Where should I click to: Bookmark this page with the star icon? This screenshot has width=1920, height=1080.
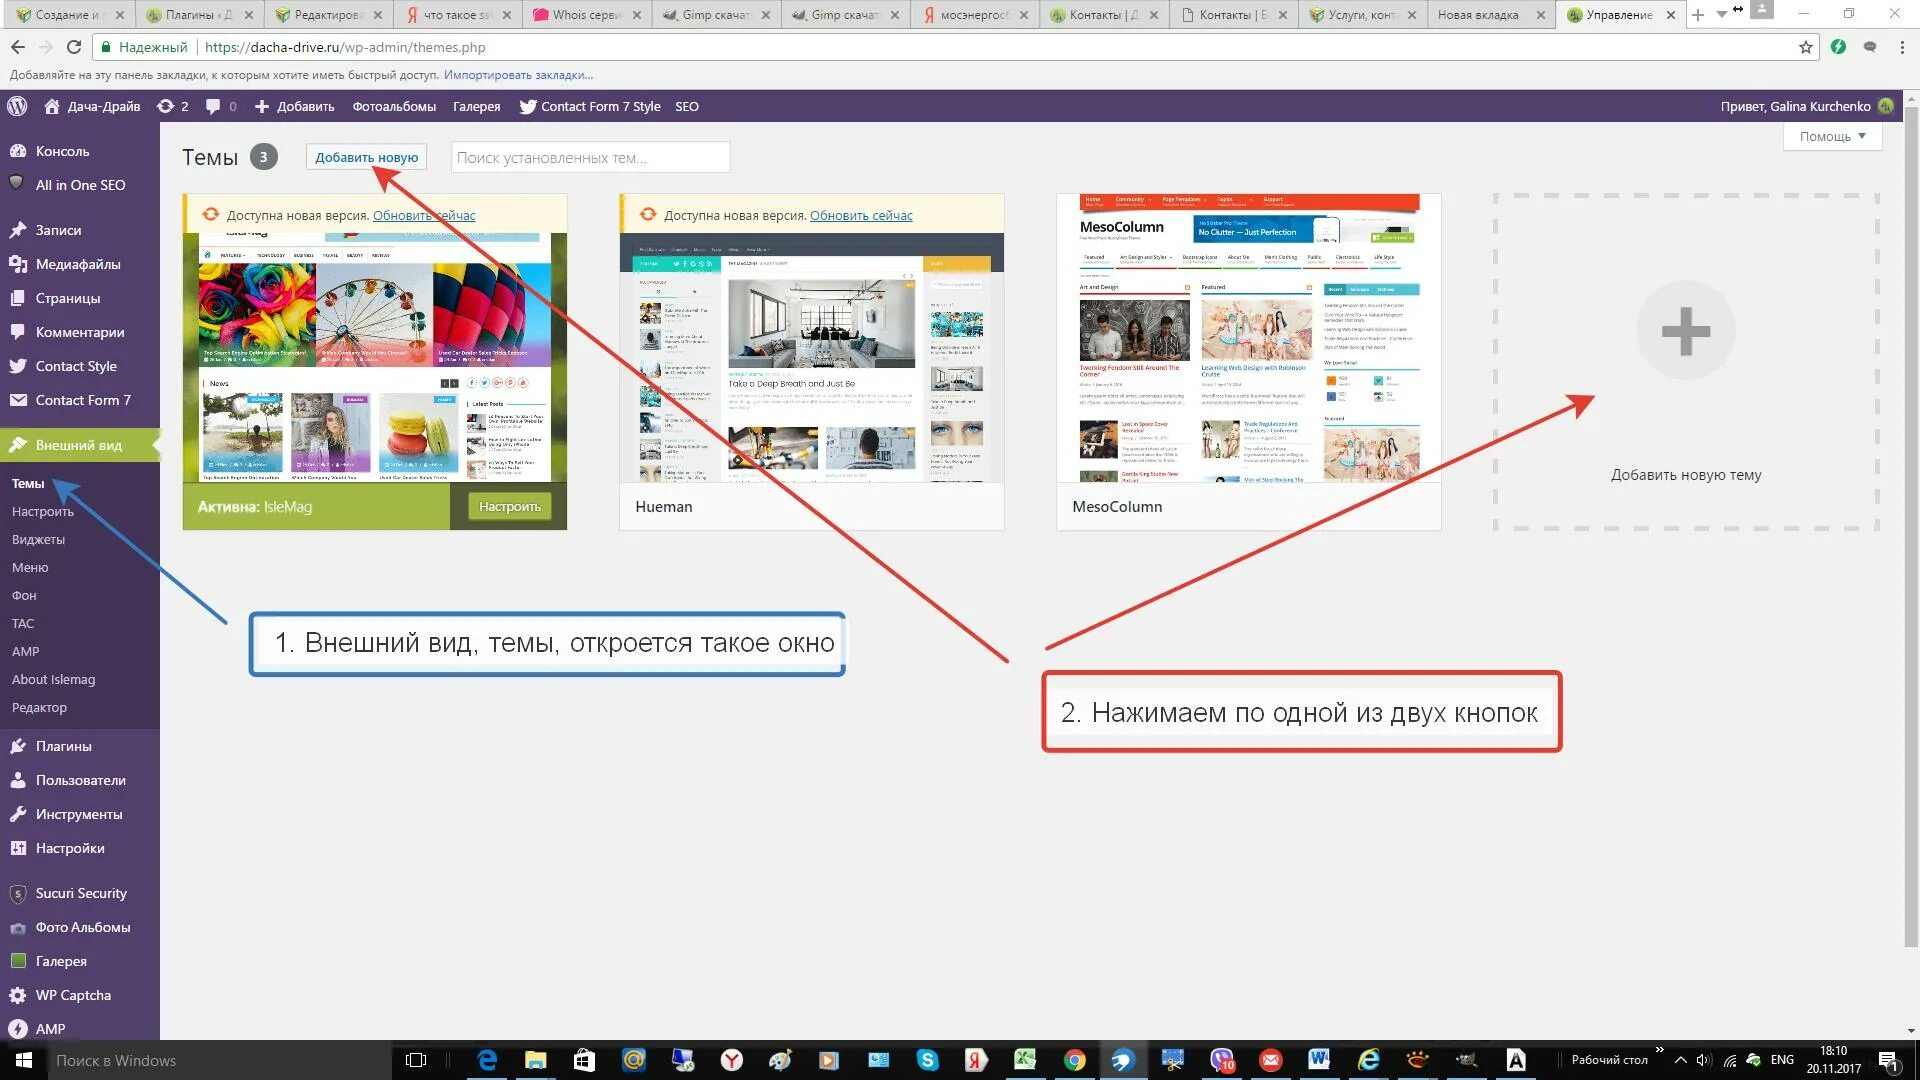[x=1805, y=47]
